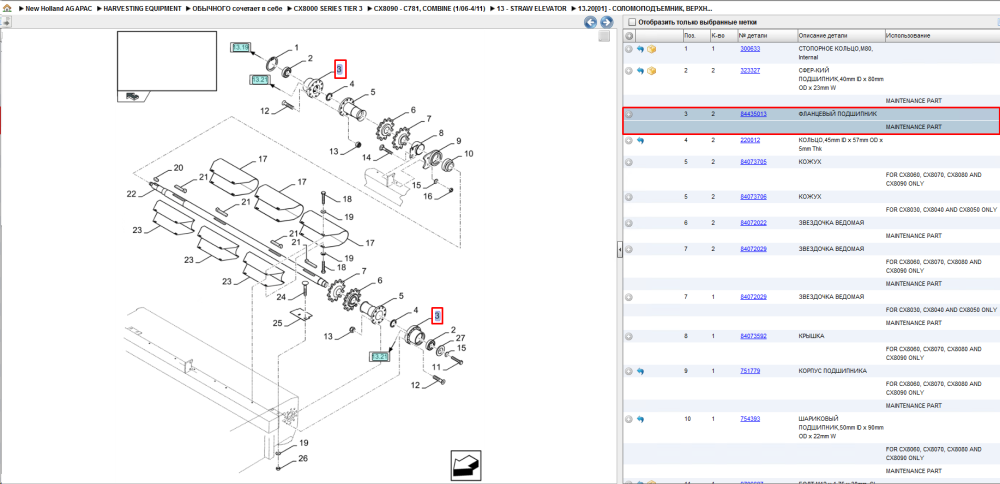Click plus icon on part 220012 row
The image size is (1000, 484).
point(629,140)
